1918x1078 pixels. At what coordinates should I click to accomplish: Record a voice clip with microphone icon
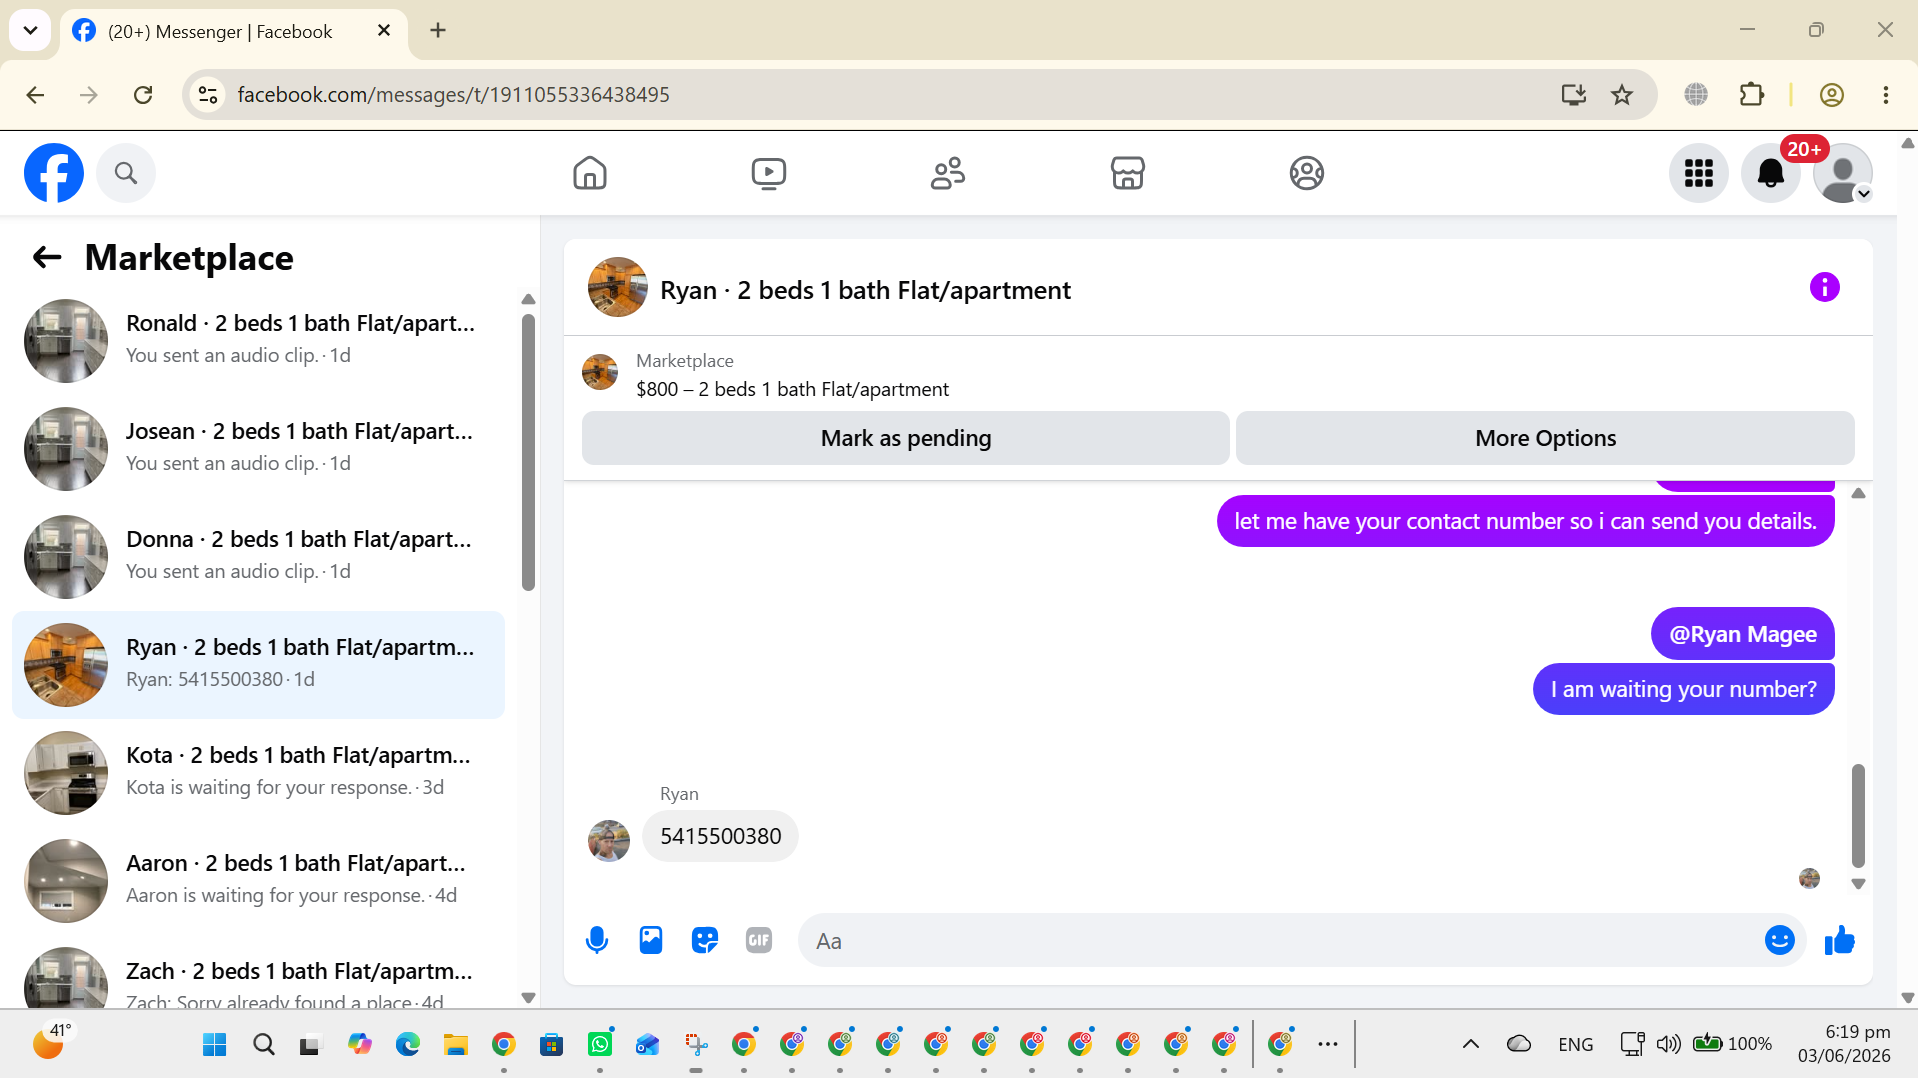coord(597,941)
